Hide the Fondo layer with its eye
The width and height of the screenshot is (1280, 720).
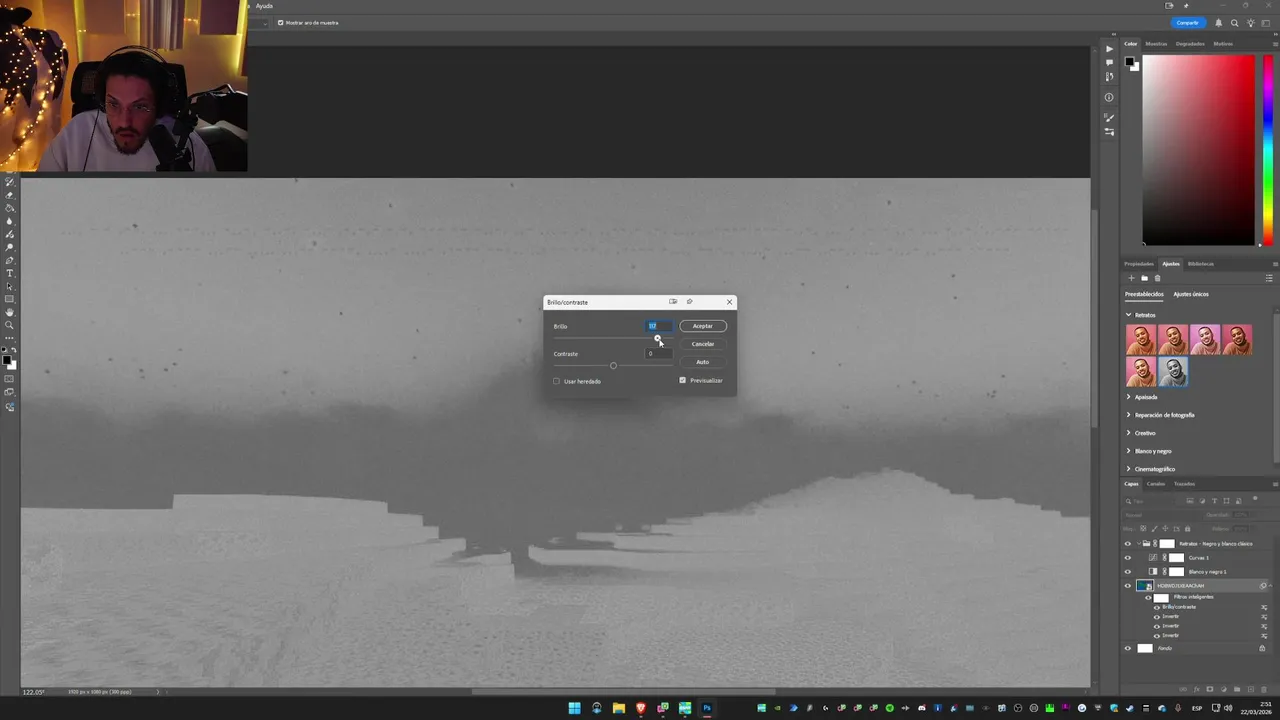(x=1128, y=648)
